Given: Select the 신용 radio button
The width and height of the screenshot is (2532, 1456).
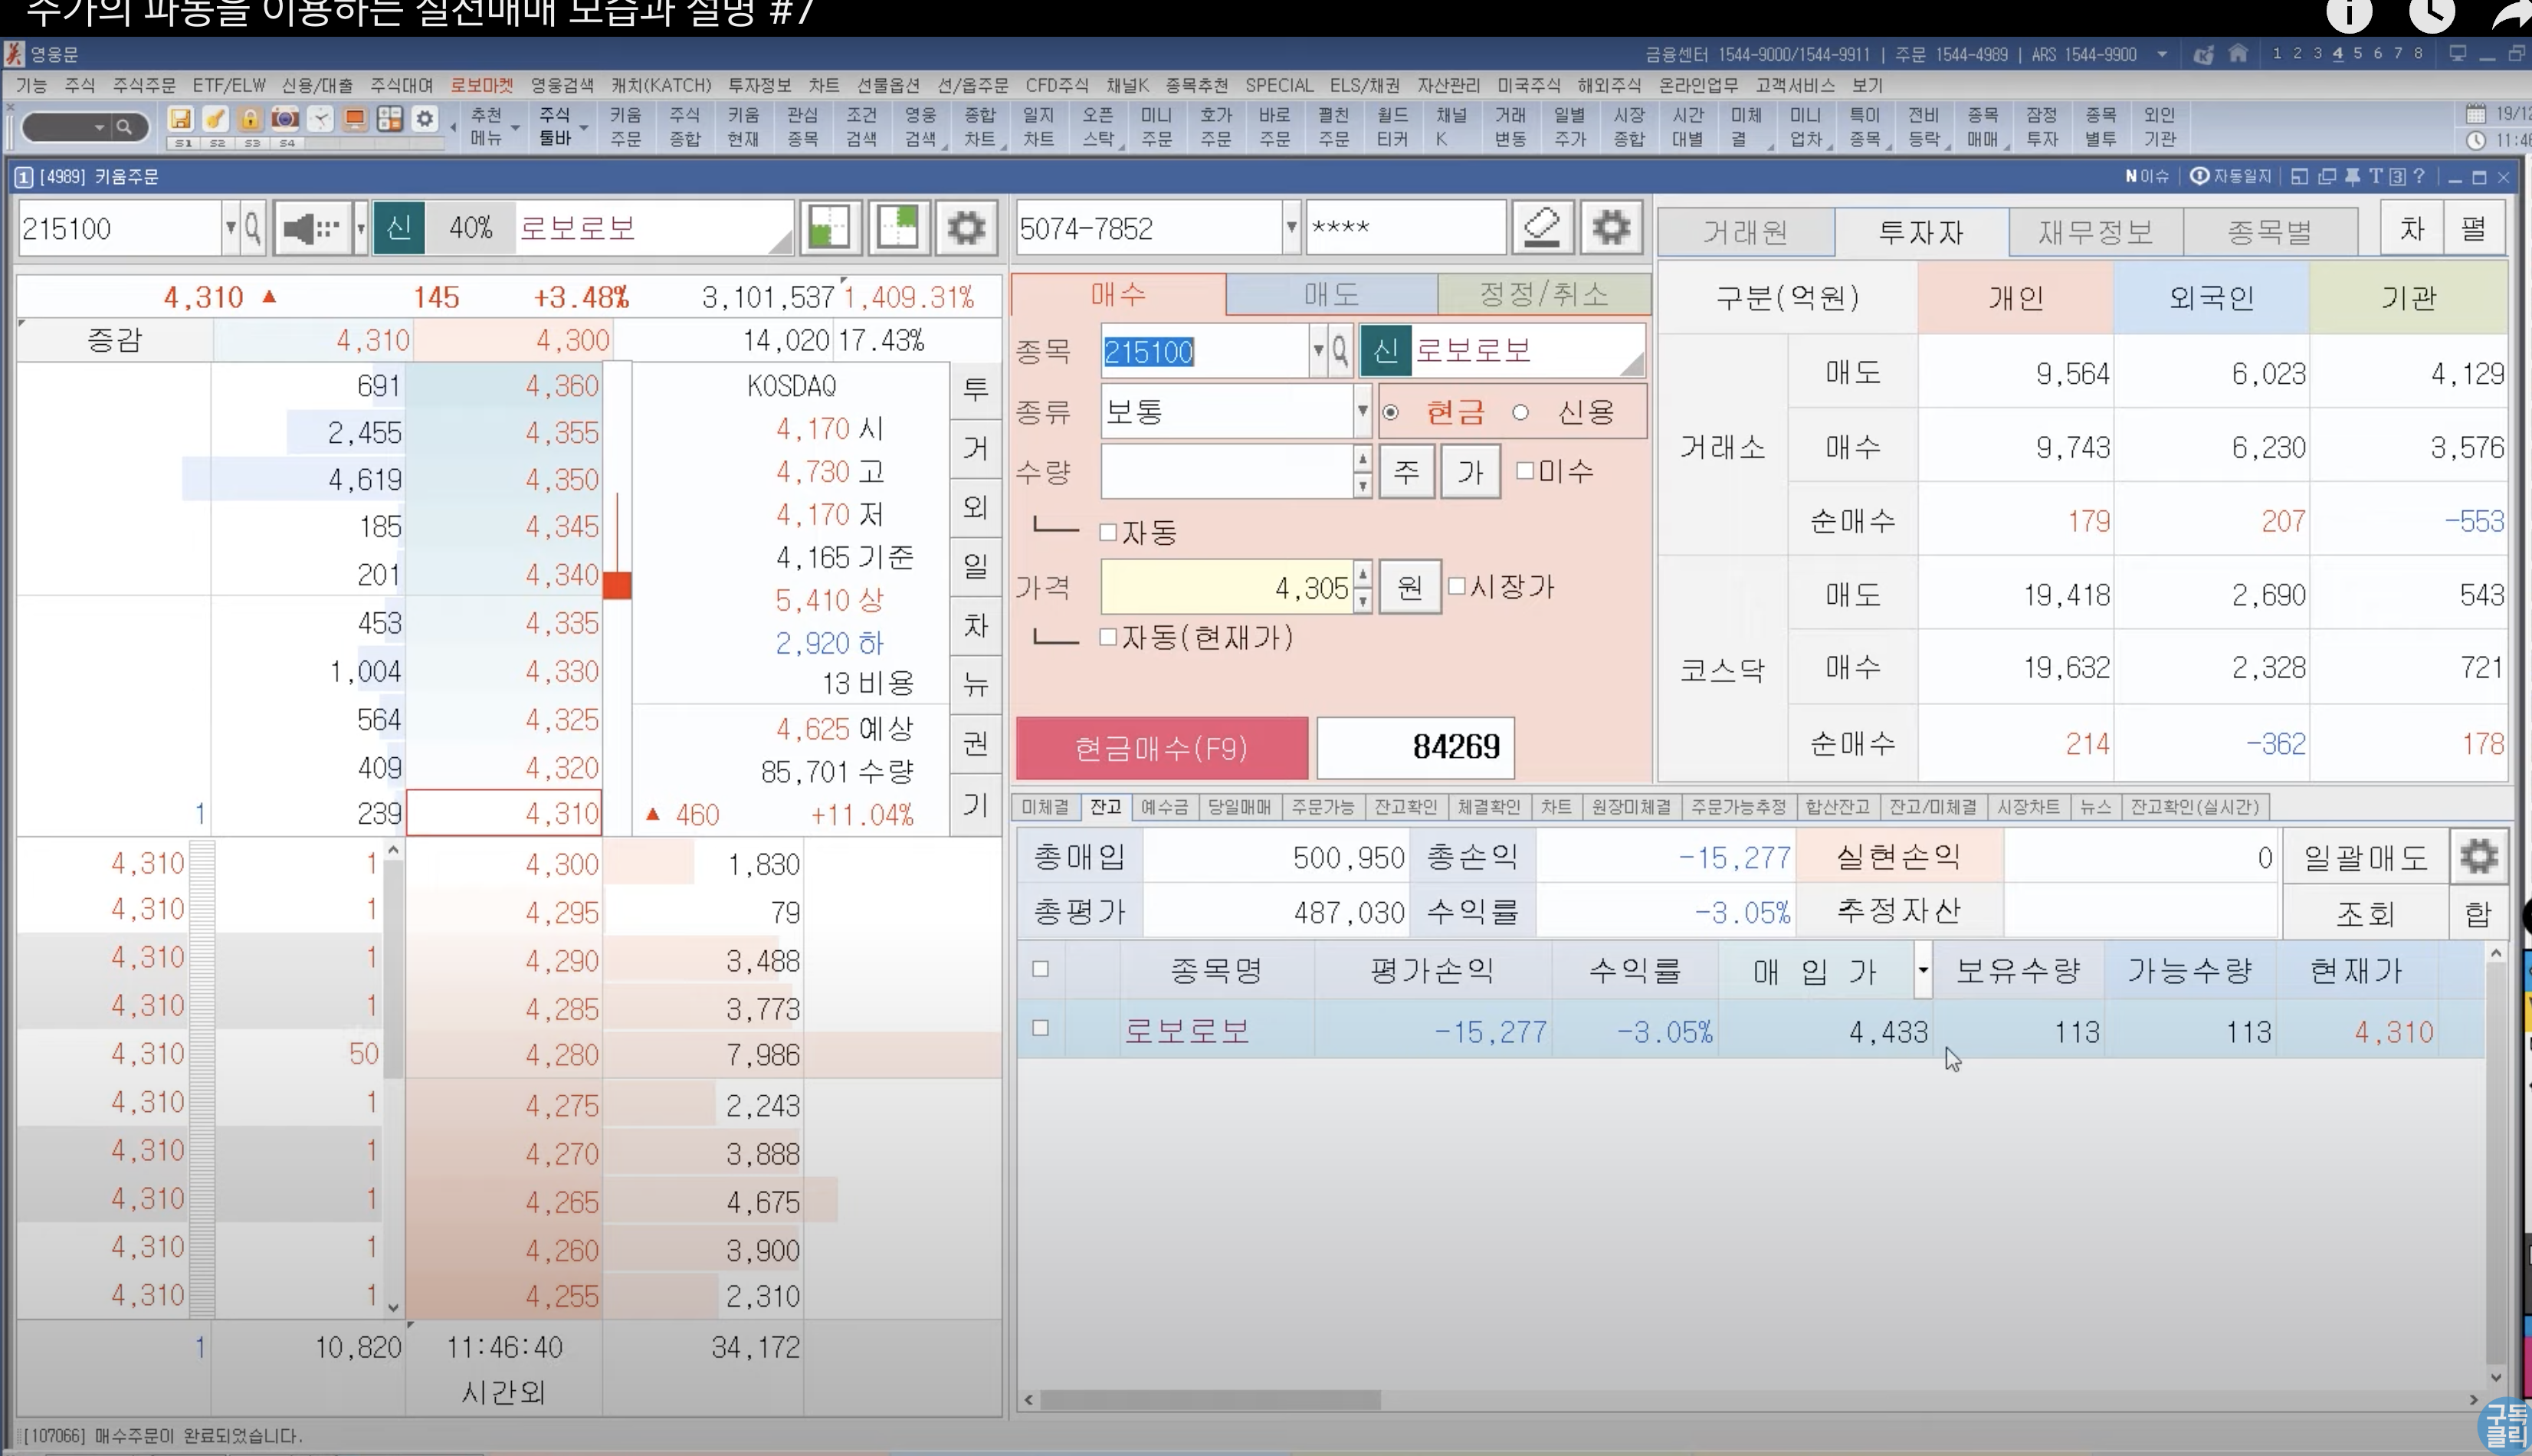Looking at the screenshot, I should tap(1520, 412).
